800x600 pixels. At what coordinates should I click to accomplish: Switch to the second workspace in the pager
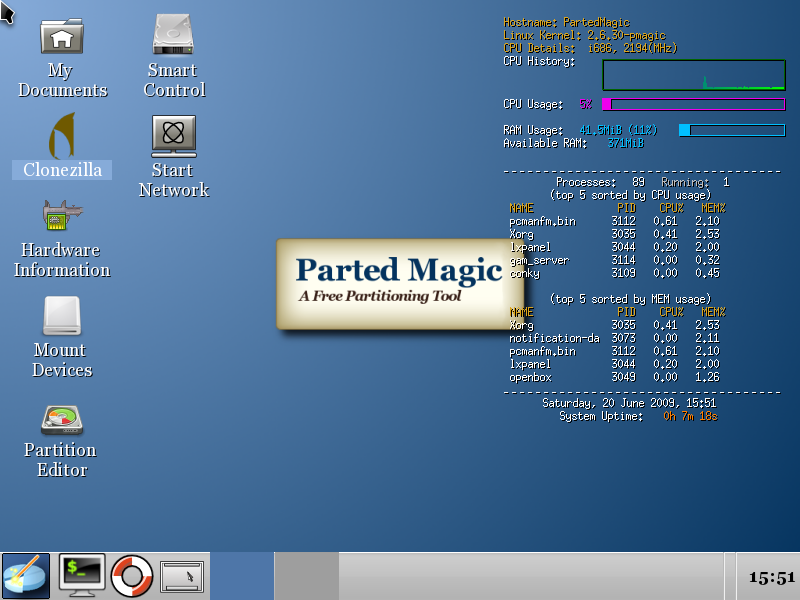[307, 576]
